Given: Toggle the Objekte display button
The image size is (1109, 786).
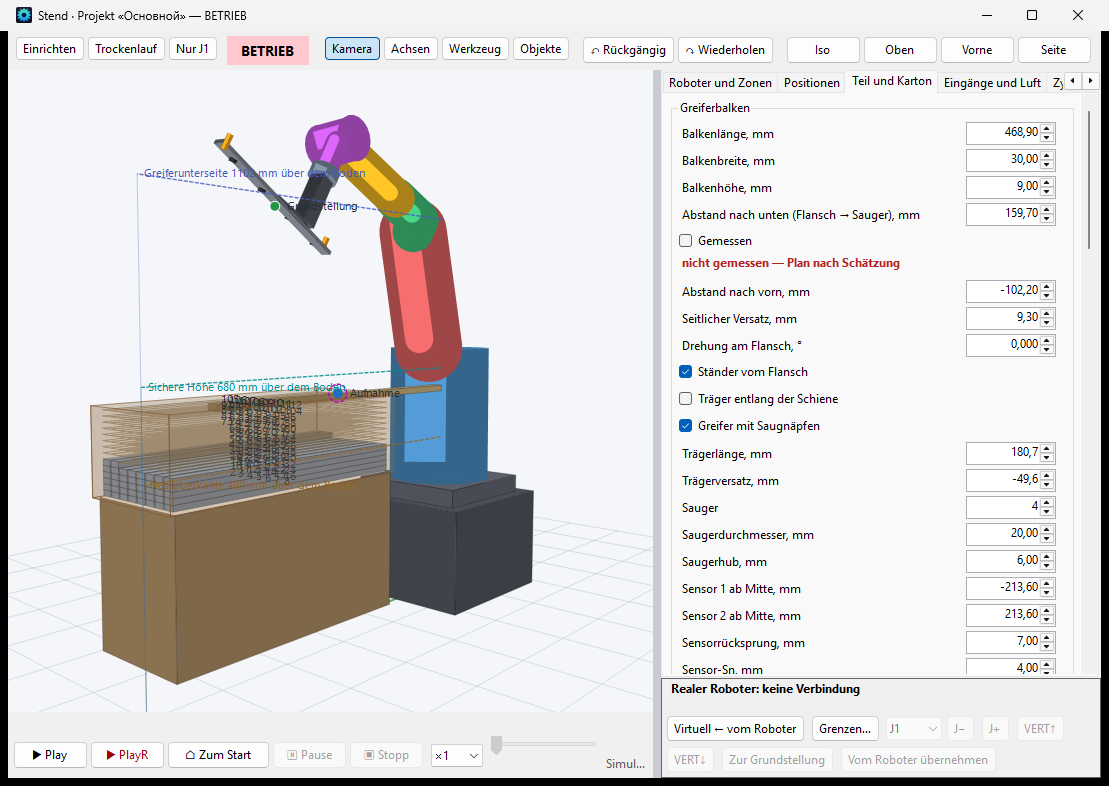Looking at the screenshot, I should click(x=541, y=49).
